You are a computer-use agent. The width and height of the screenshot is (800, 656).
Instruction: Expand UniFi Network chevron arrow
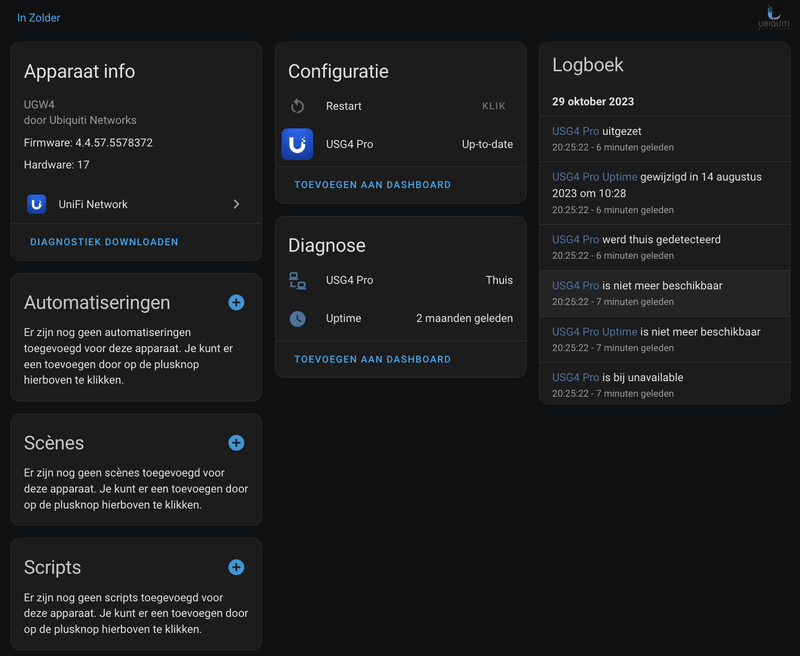[x=236, y=204]
